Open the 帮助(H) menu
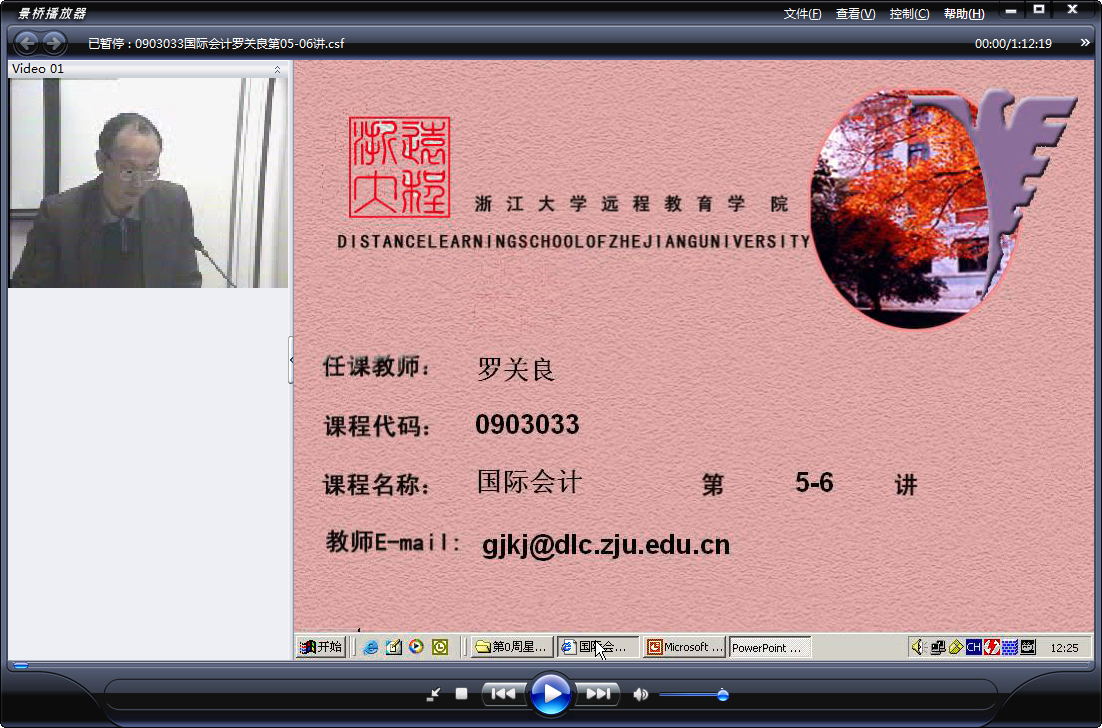1102x728 pixels. pos(964,13)
